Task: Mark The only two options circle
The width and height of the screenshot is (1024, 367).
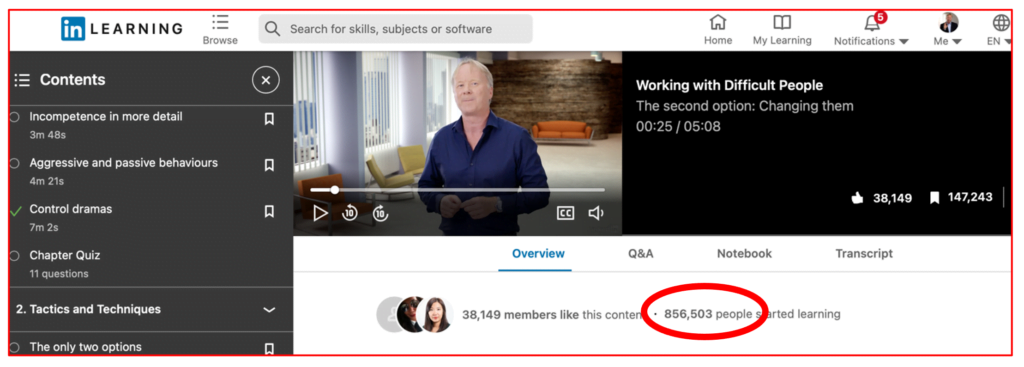Action: pos(14,347)
